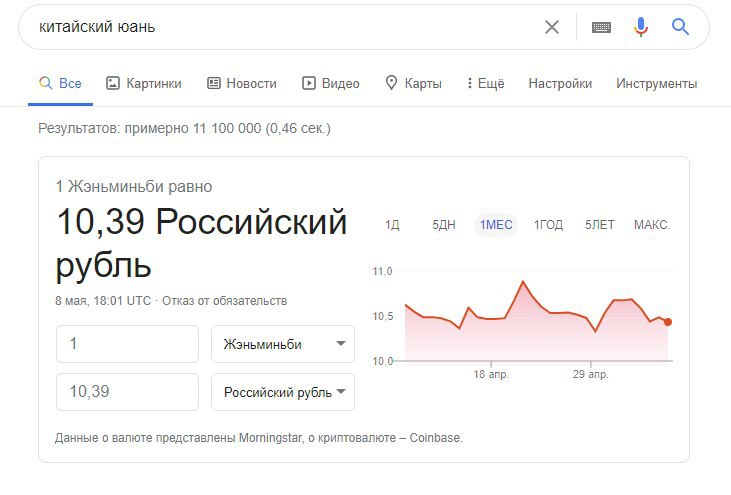Image resolution: width=731 pixels, height=495 pixels.
Task: Open Настройки search settings
Action: (560, 83)
